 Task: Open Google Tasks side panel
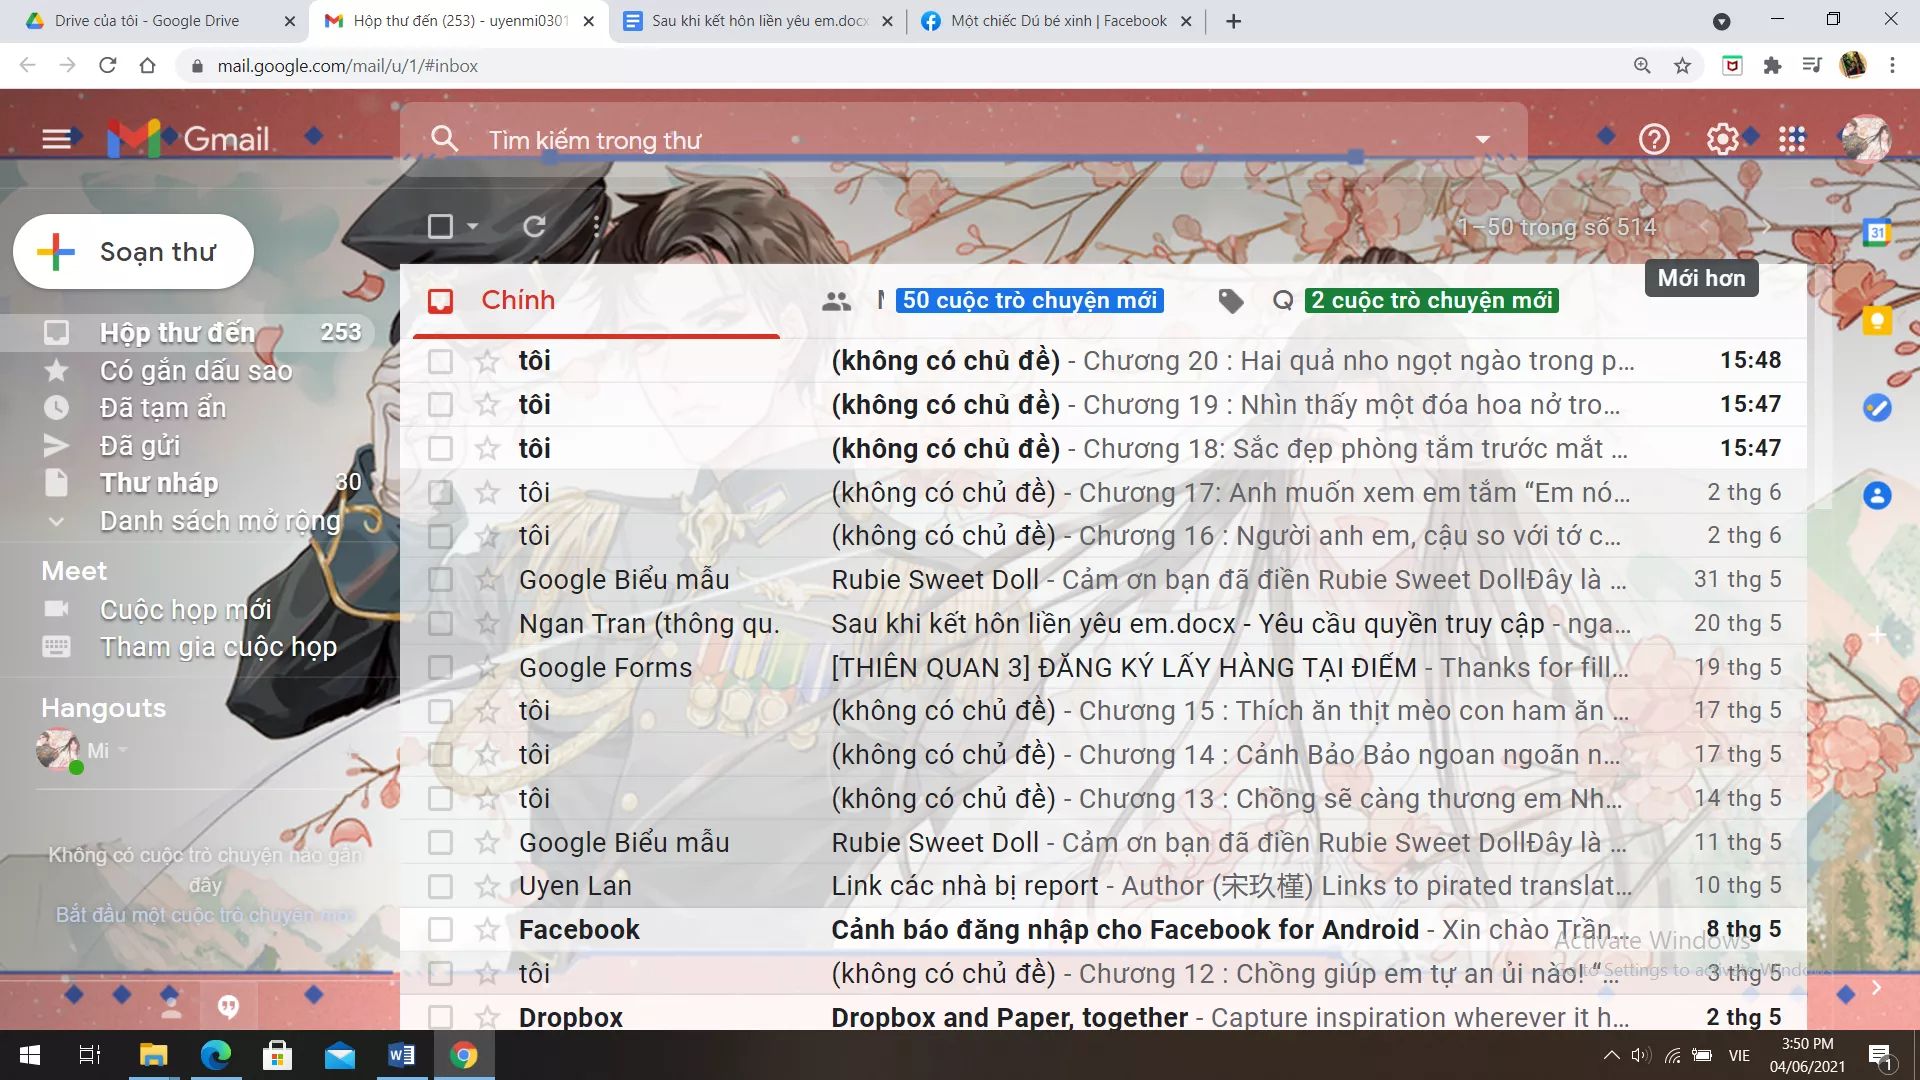(1877, 408)
